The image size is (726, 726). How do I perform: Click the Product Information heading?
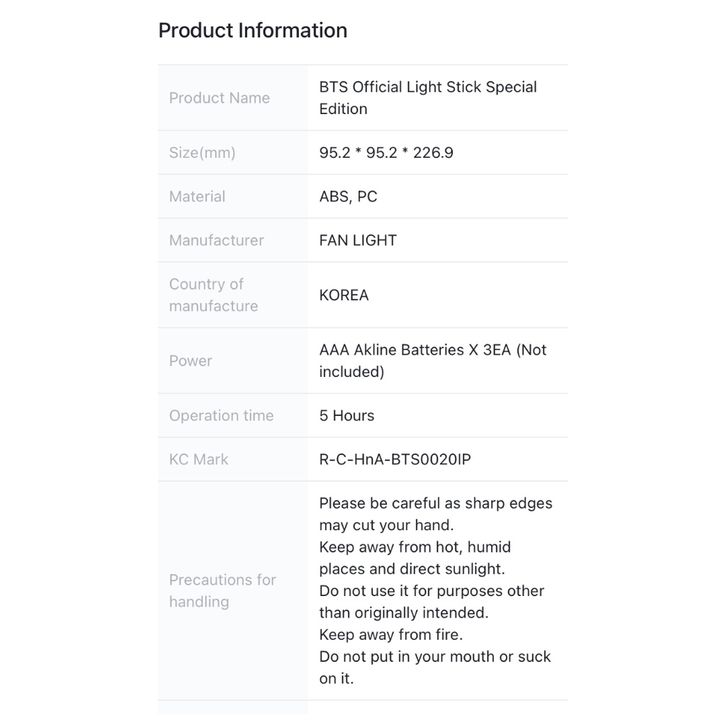click(x=252, y=31)
